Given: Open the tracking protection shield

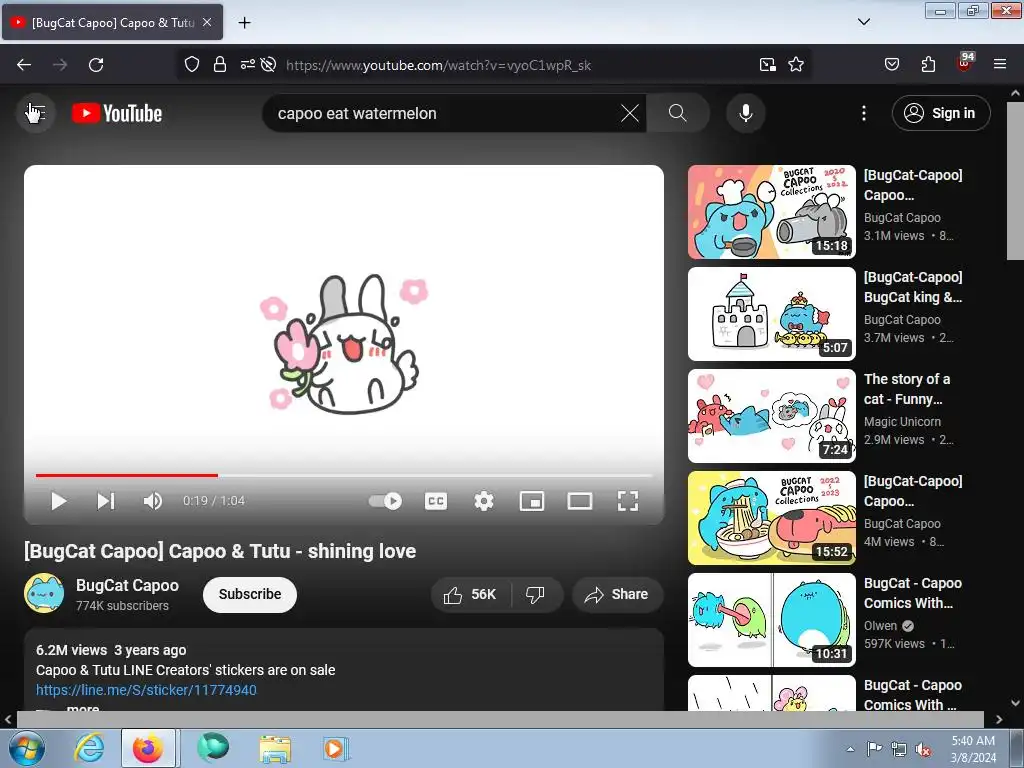Looking at the screenshot, I should 191,65.
